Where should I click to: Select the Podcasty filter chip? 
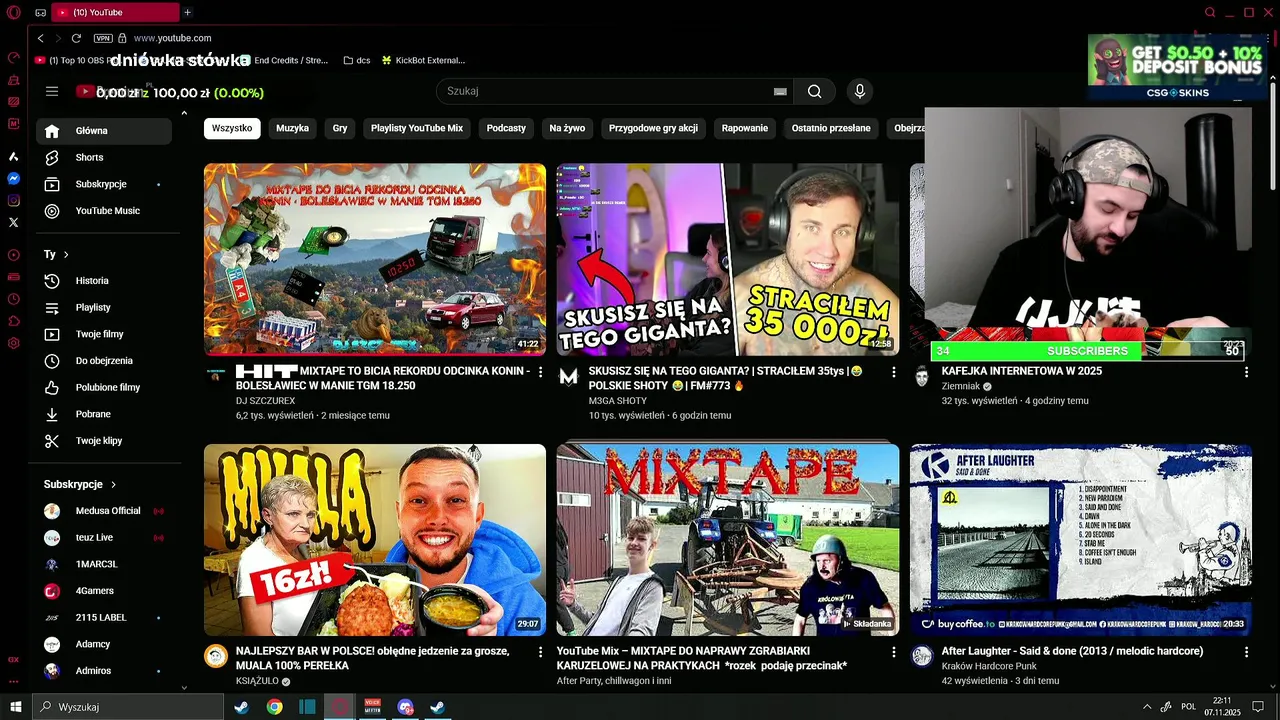pyautogui.click(x=506, y=128)
